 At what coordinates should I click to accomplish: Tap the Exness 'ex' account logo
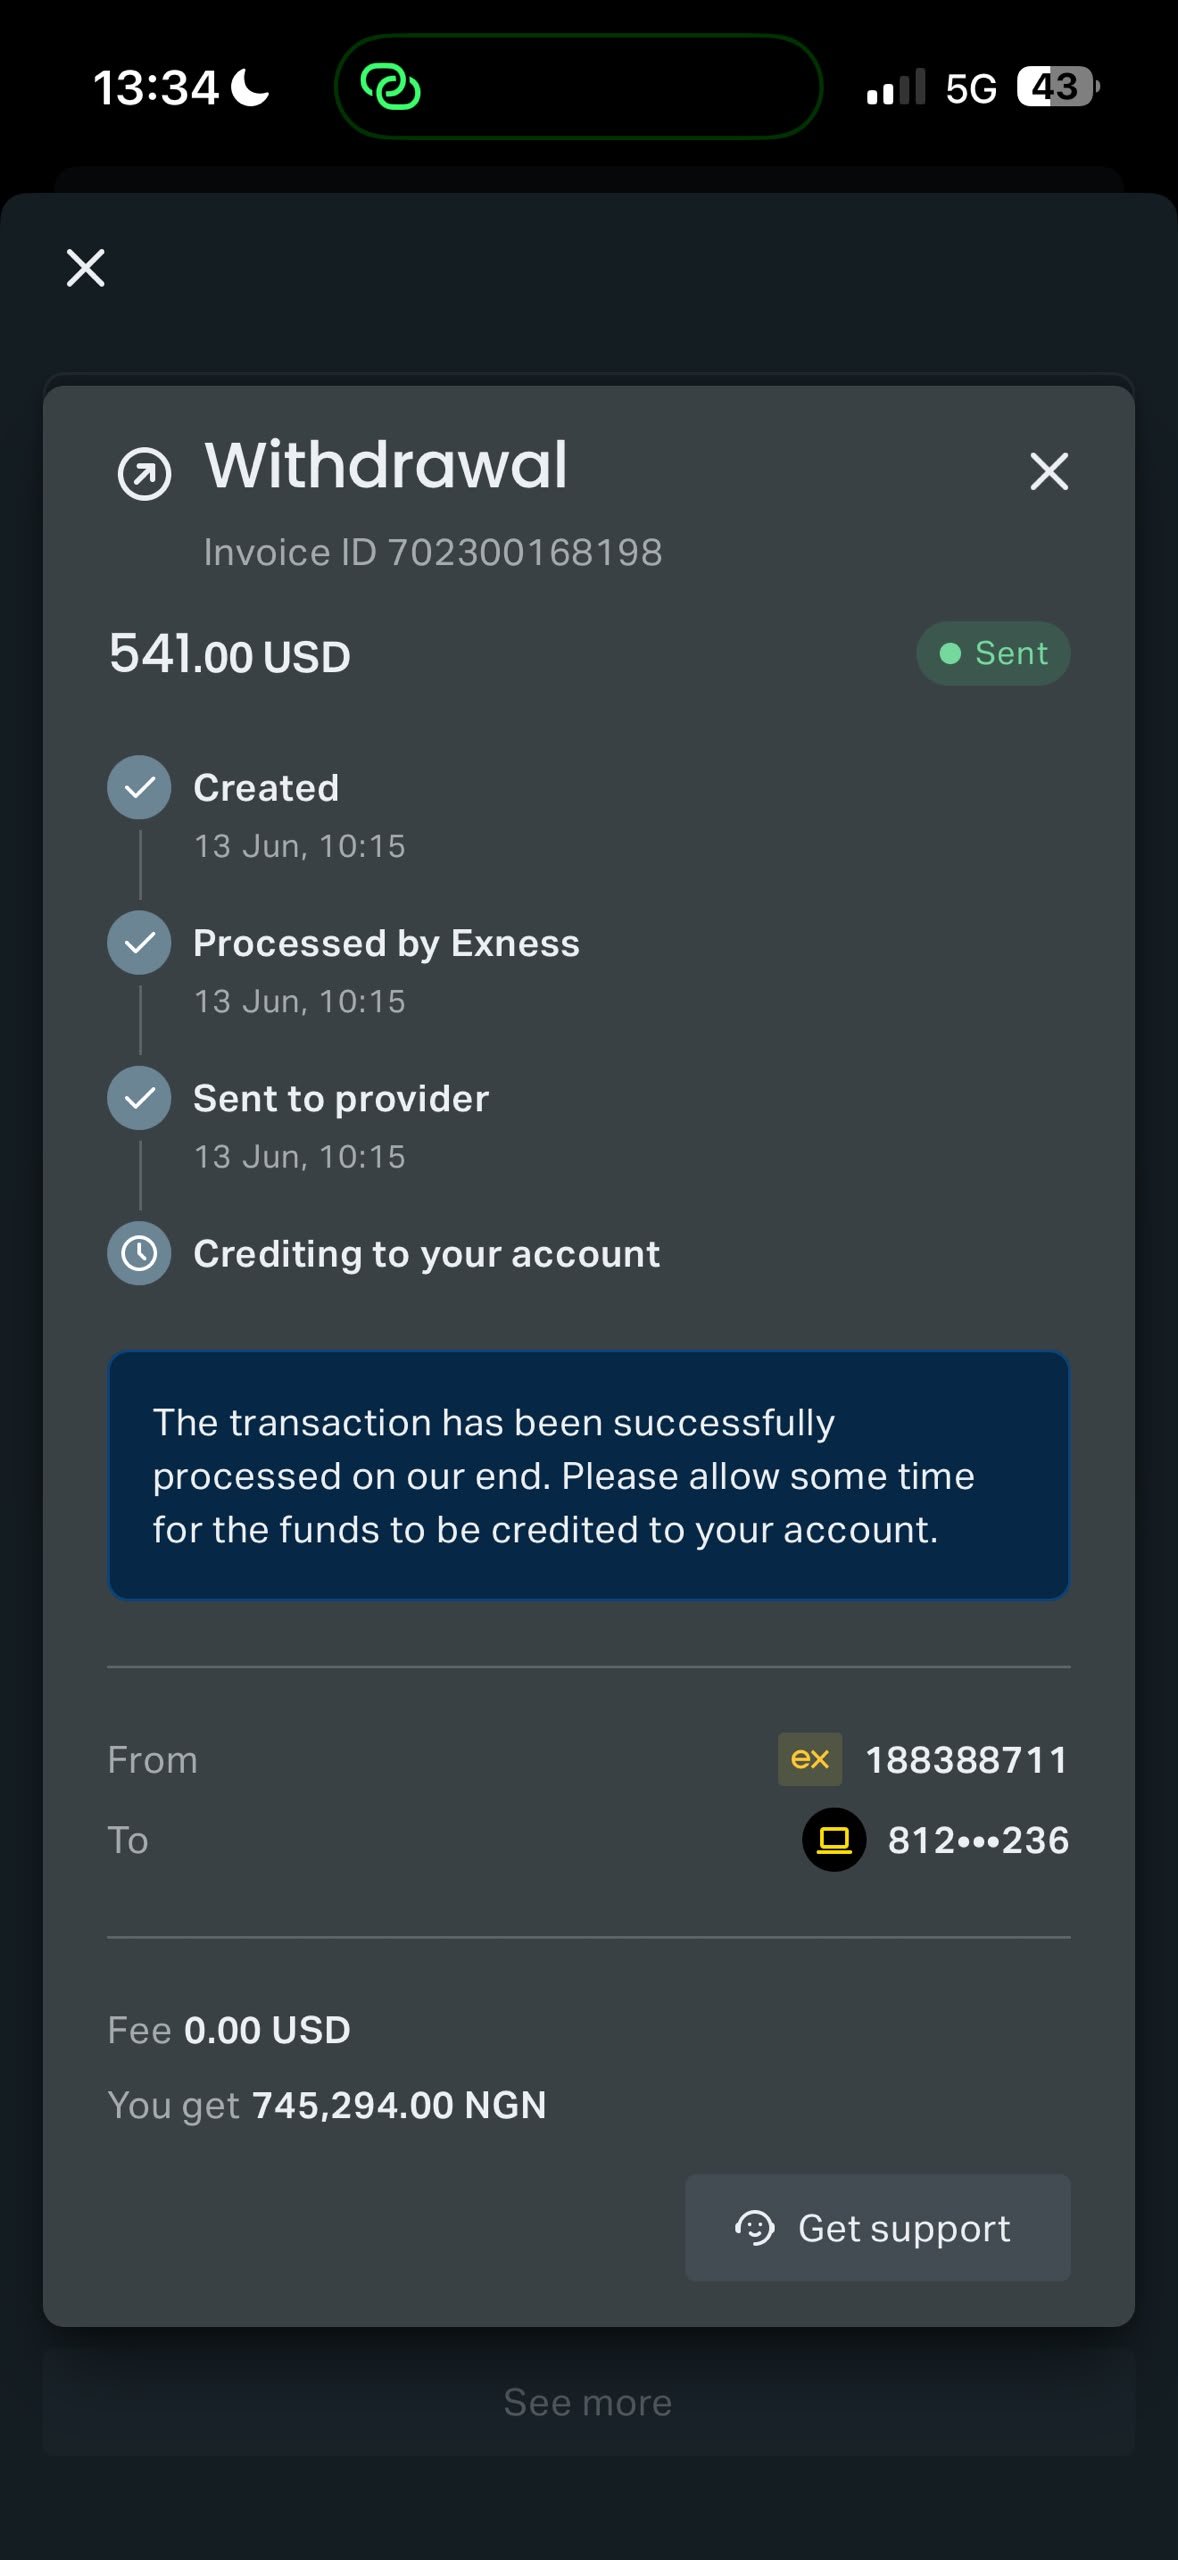click(810, 1759)
